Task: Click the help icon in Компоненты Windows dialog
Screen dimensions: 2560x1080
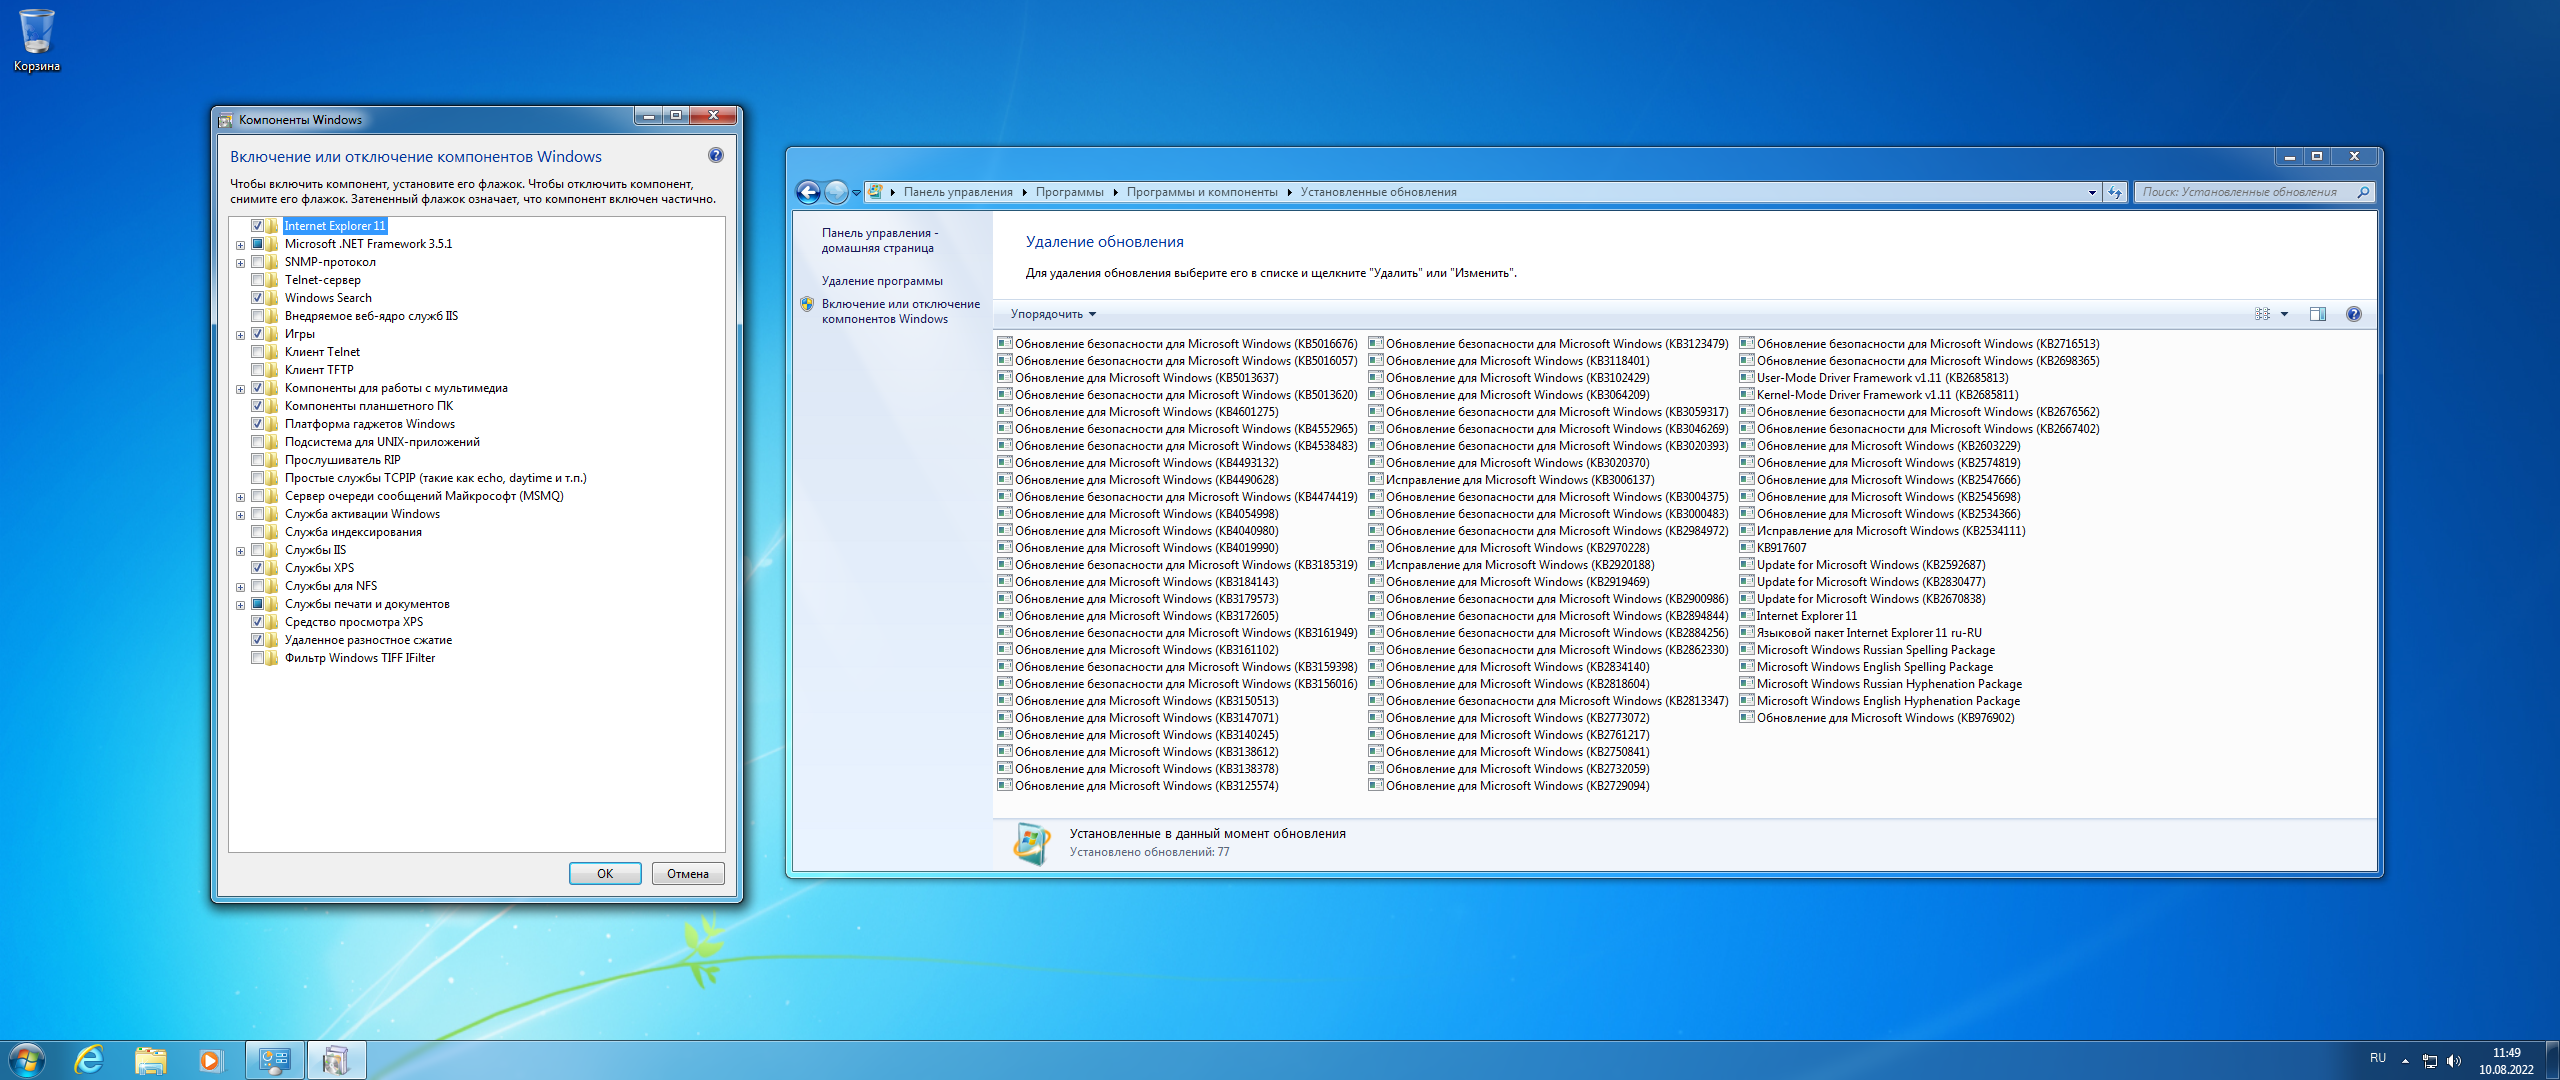Action: (x=716, y=155)
